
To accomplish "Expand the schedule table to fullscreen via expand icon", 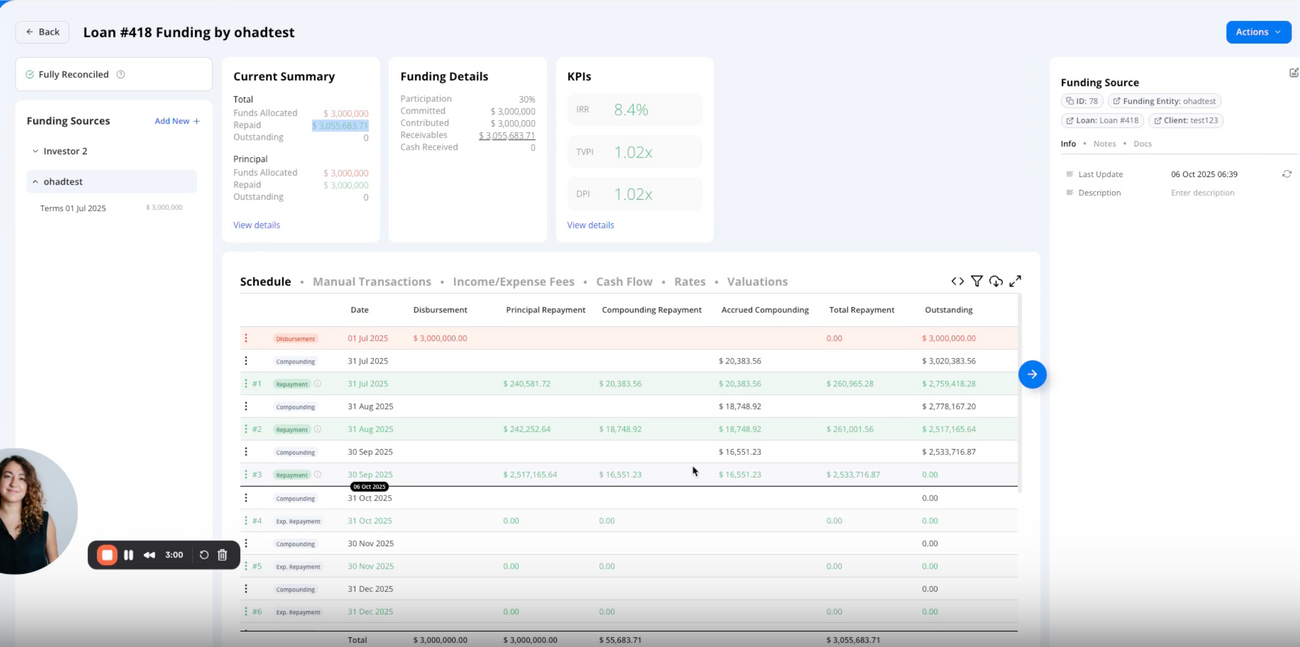I will [x=1015, y=281].
